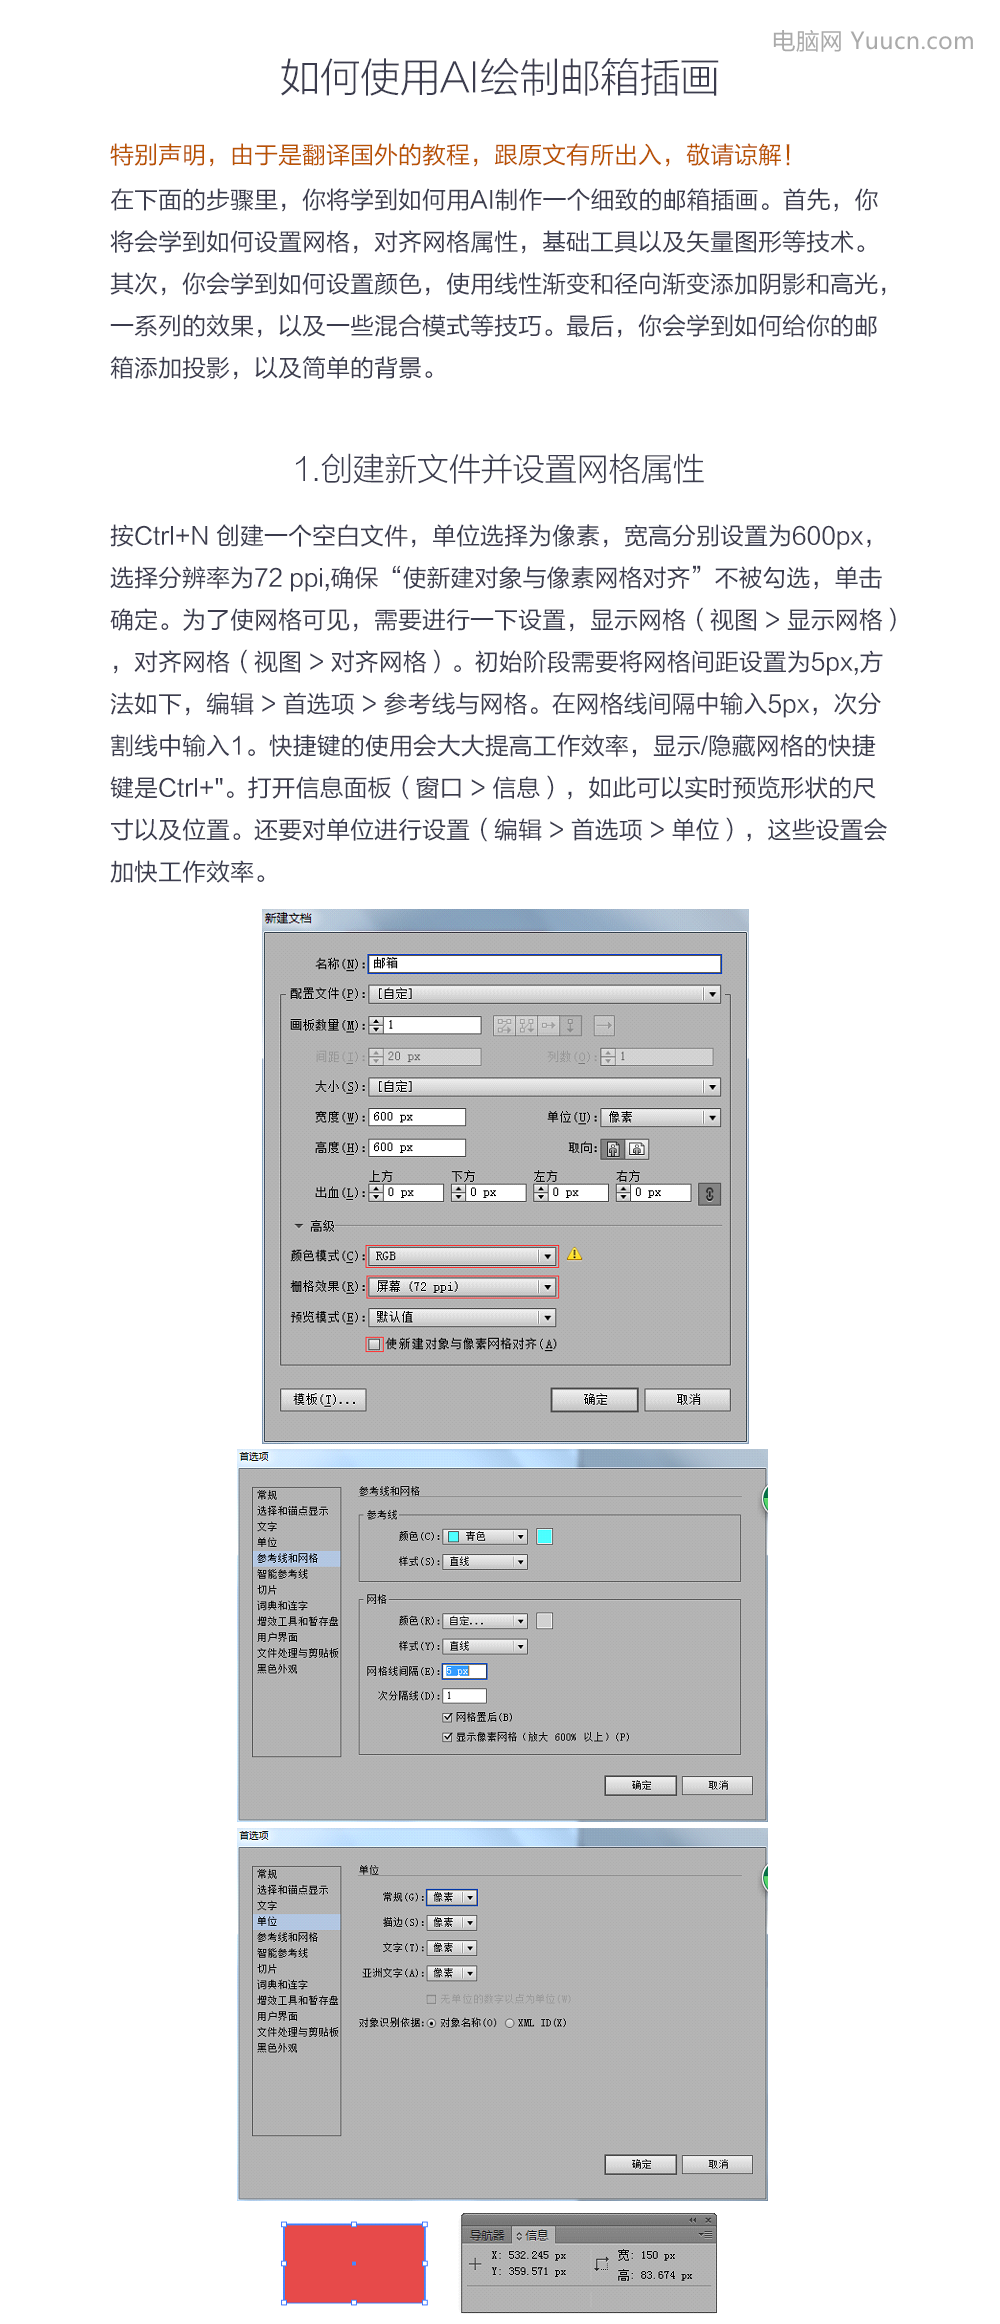Switch to 导航器 panel tab

tap(487, 2235)
